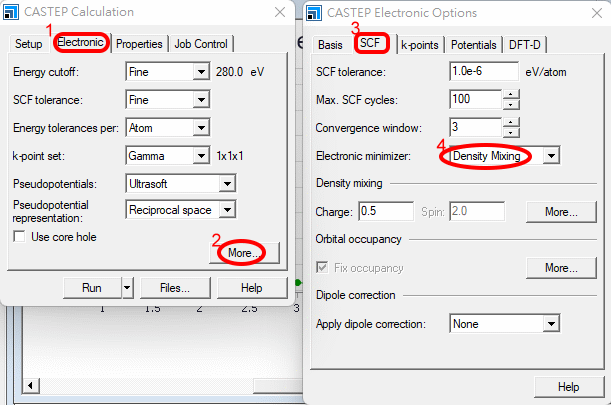Click the CASTEP Electronic Options title icon
611x405 pixels.
coord(315,13)
